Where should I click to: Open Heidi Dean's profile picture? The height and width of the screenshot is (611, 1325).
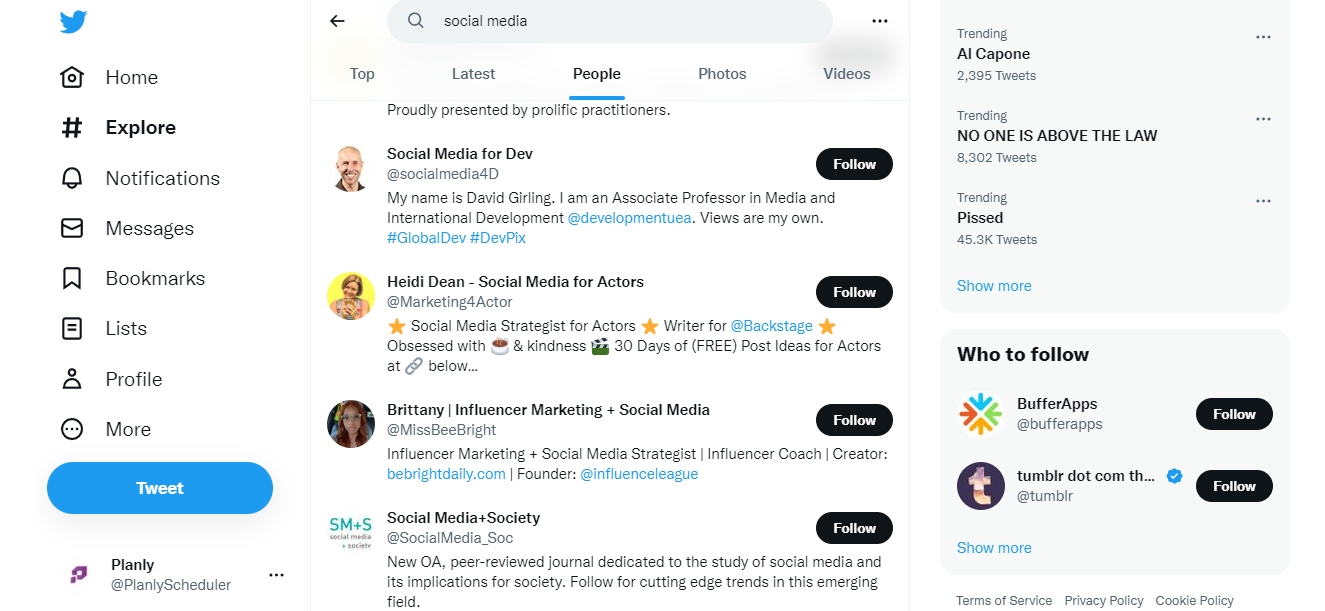[351, 296]
